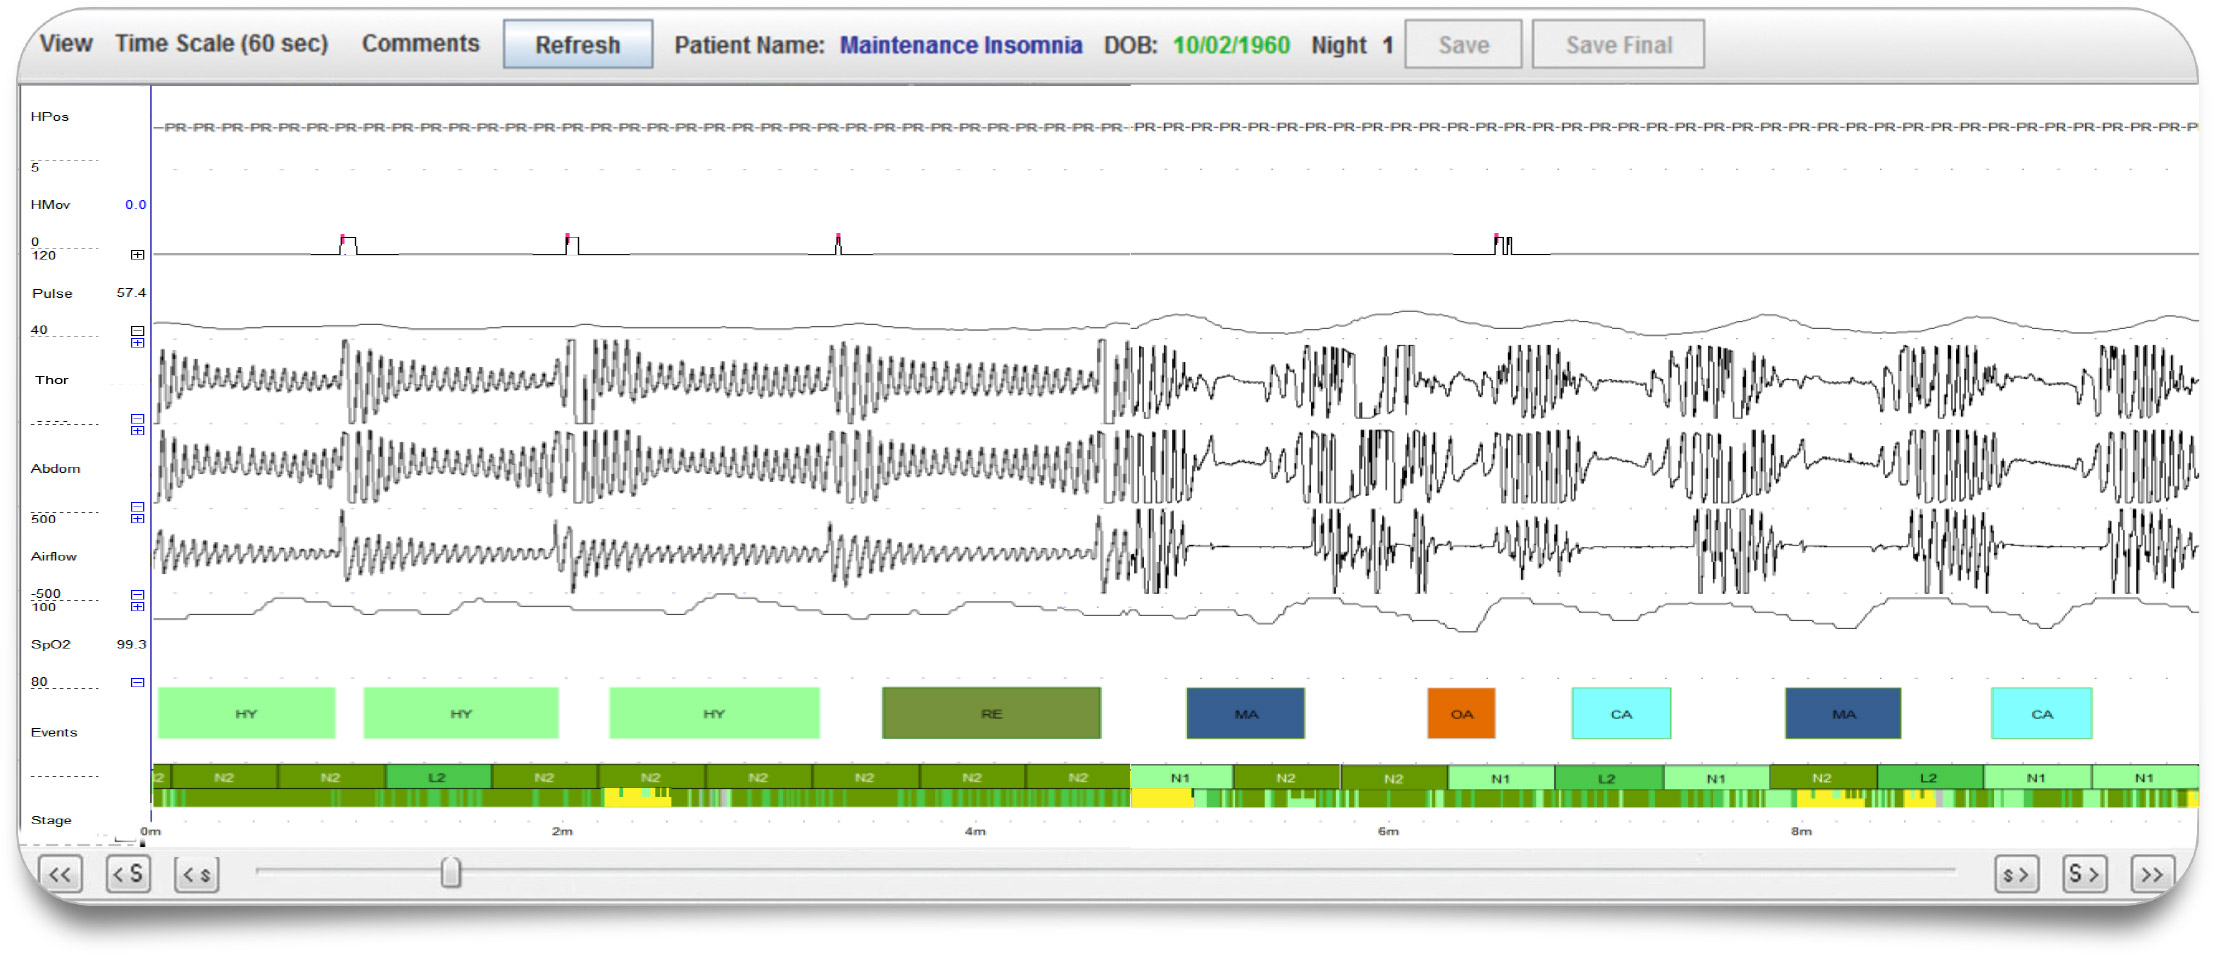This screenshot has width=2213, height=956.
Task: Open the Comments menu
Action: (420, 44)
